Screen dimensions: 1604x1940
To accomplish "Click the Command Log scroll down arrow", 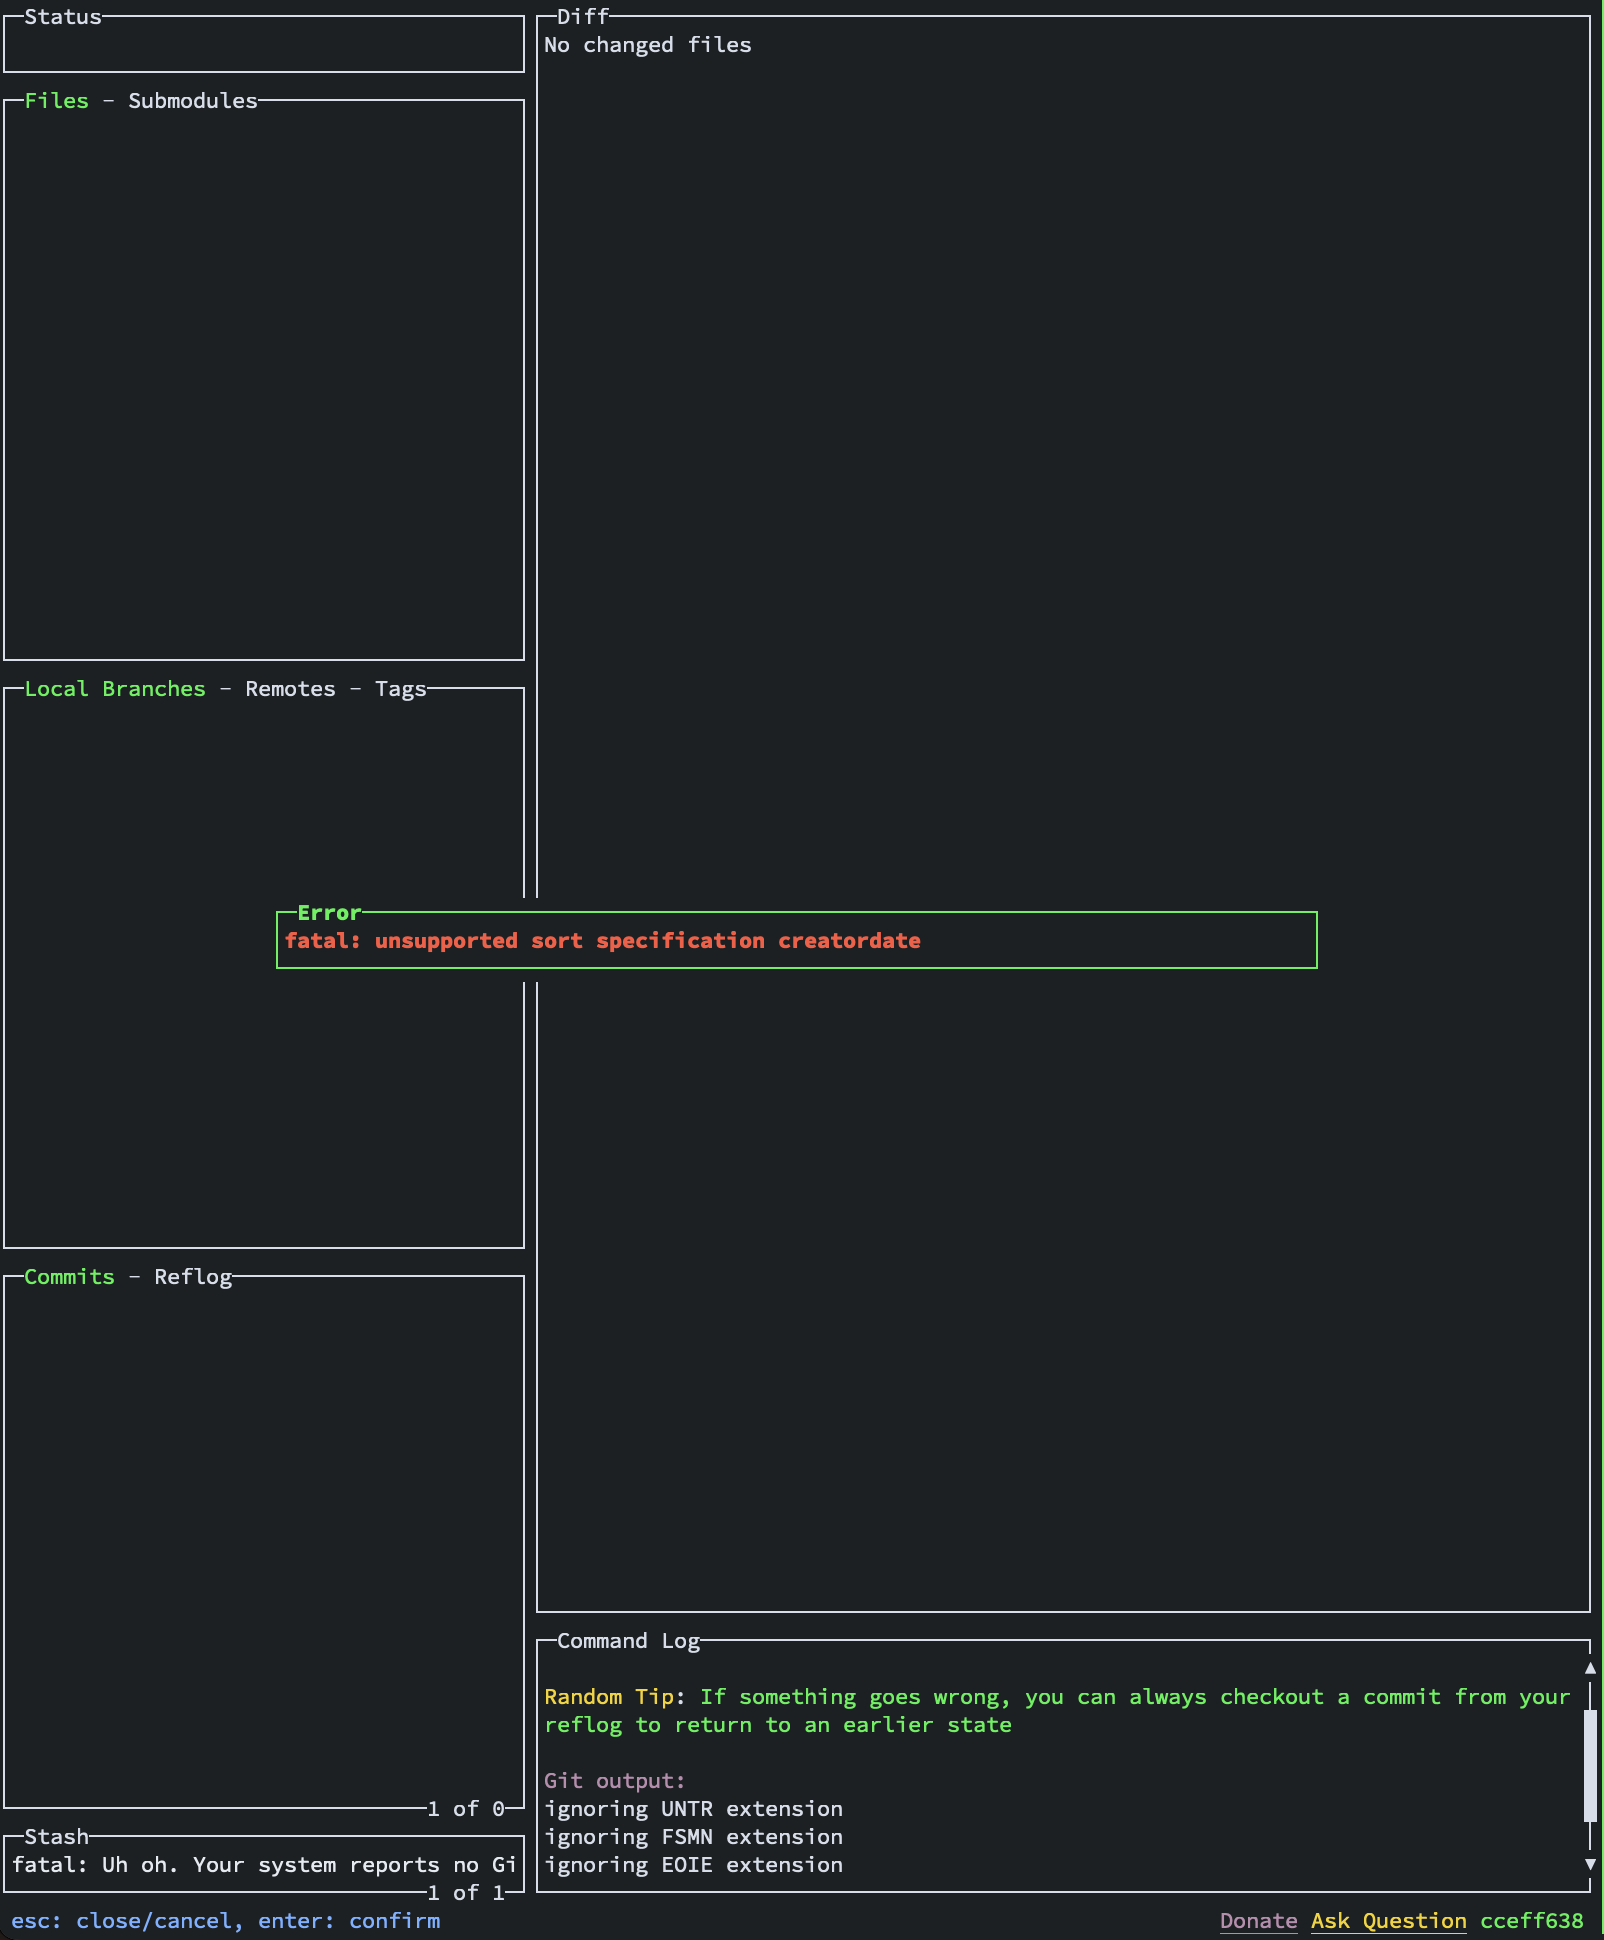I will pyautogui.click(x=1590, y=1864).
